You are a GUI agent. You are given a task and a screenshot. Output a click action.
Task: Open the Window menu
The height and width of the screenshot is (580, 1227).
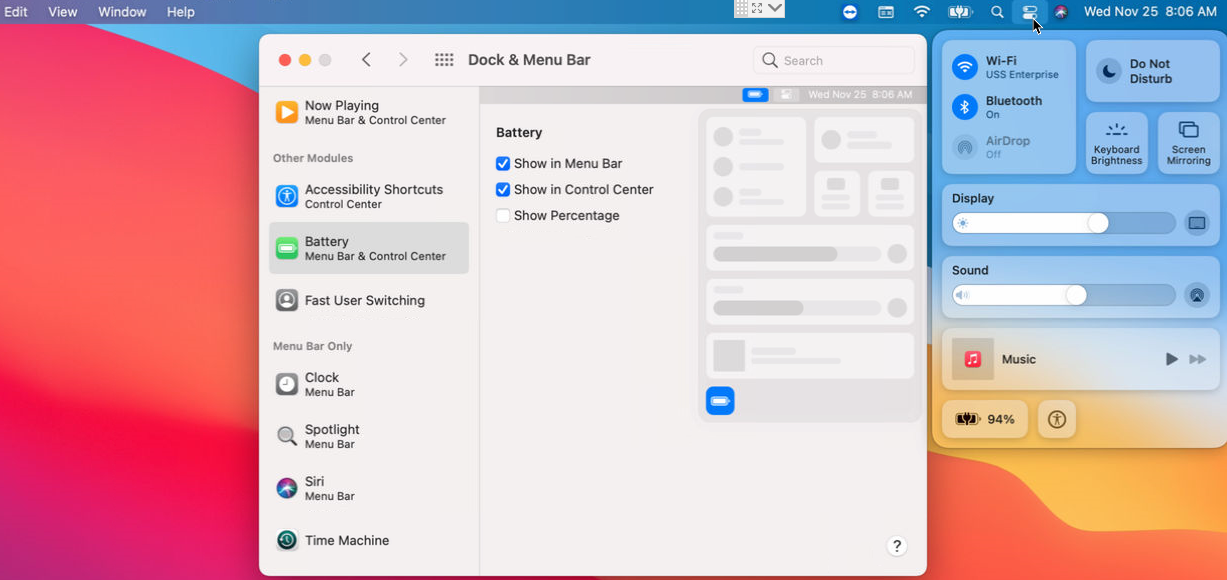point(122,12)
